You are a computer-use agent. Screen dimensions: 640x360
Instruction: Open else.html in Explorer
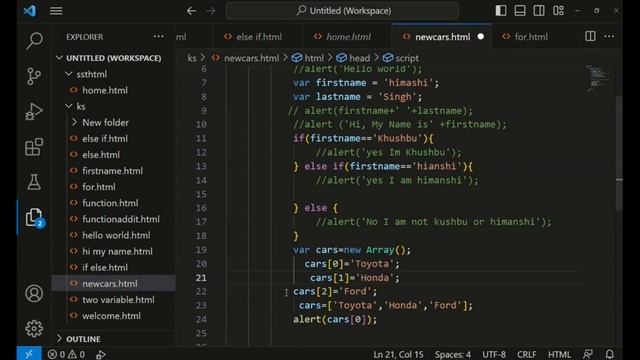click(114, 155)
